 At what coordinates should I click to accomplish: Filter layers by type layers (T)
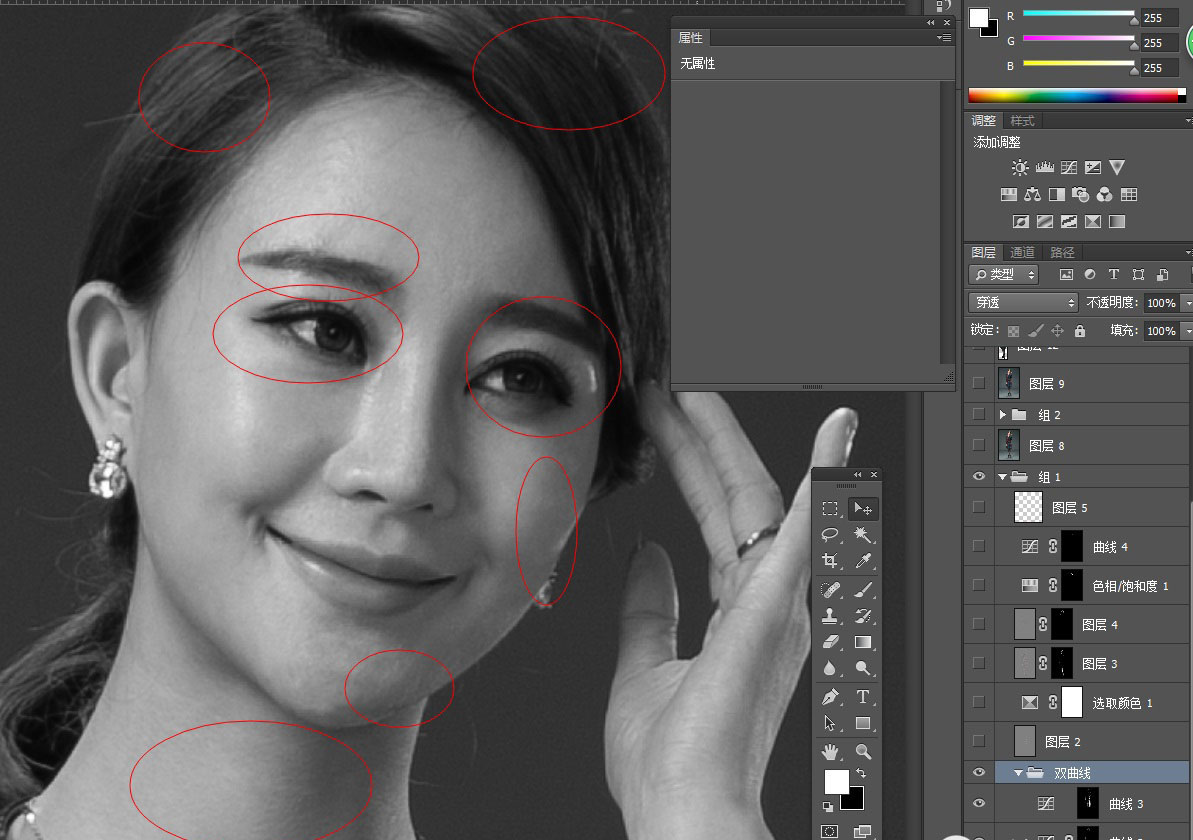[x=1114, y=275]
